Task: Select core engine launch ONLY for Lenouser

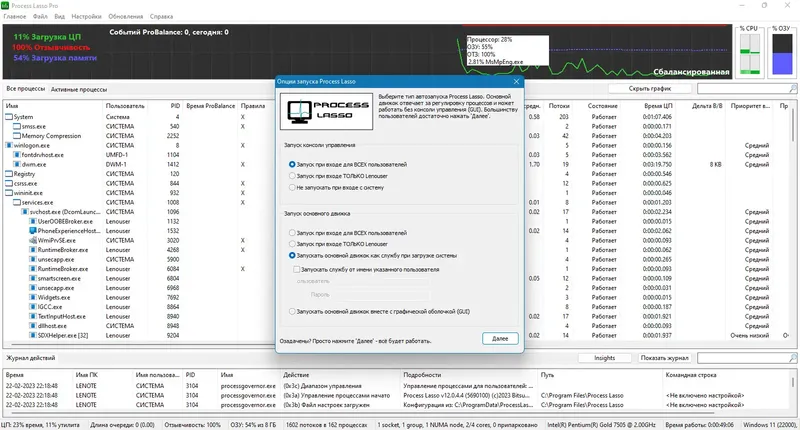Action: [x=292, y=244]
